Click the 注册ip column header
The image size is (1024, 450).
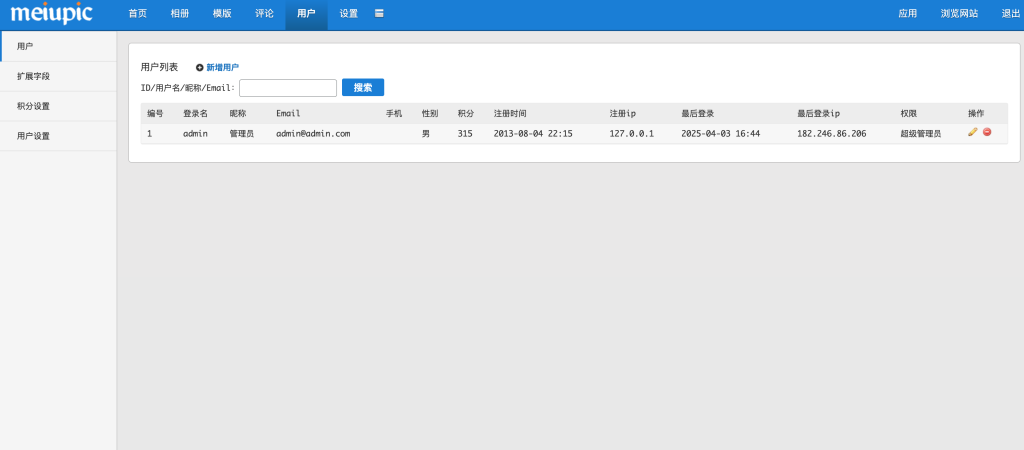[622, 114]
